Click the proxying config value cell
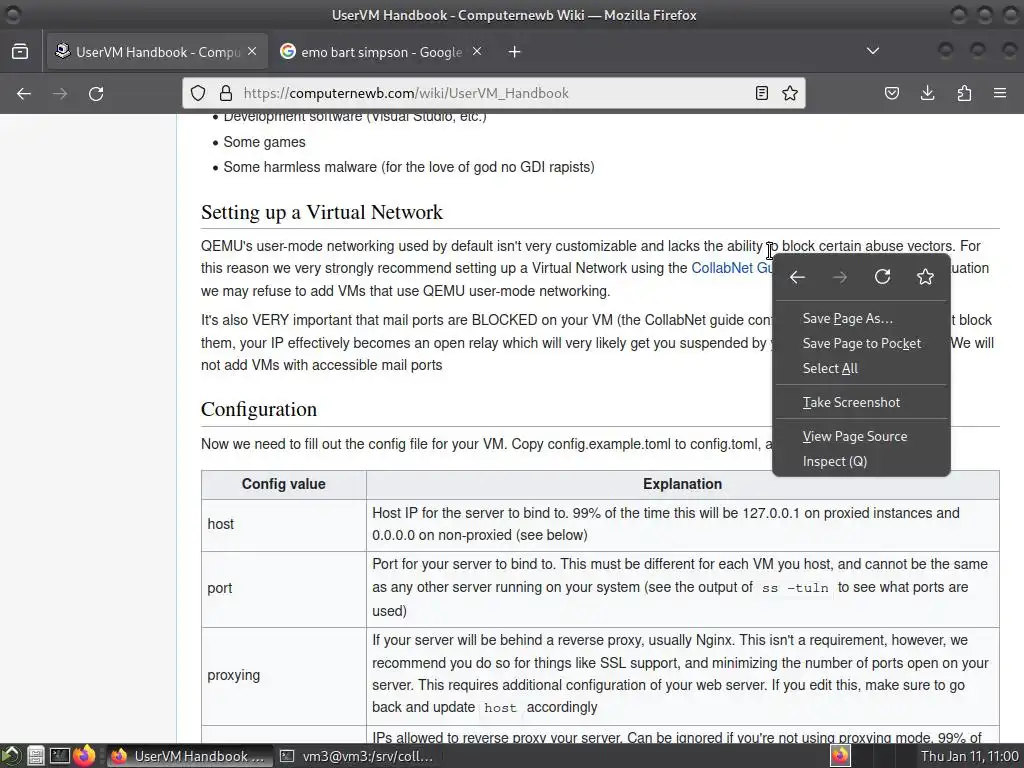Image resolution: width=1024 pixels, height=768 pixels. (283, 676)
